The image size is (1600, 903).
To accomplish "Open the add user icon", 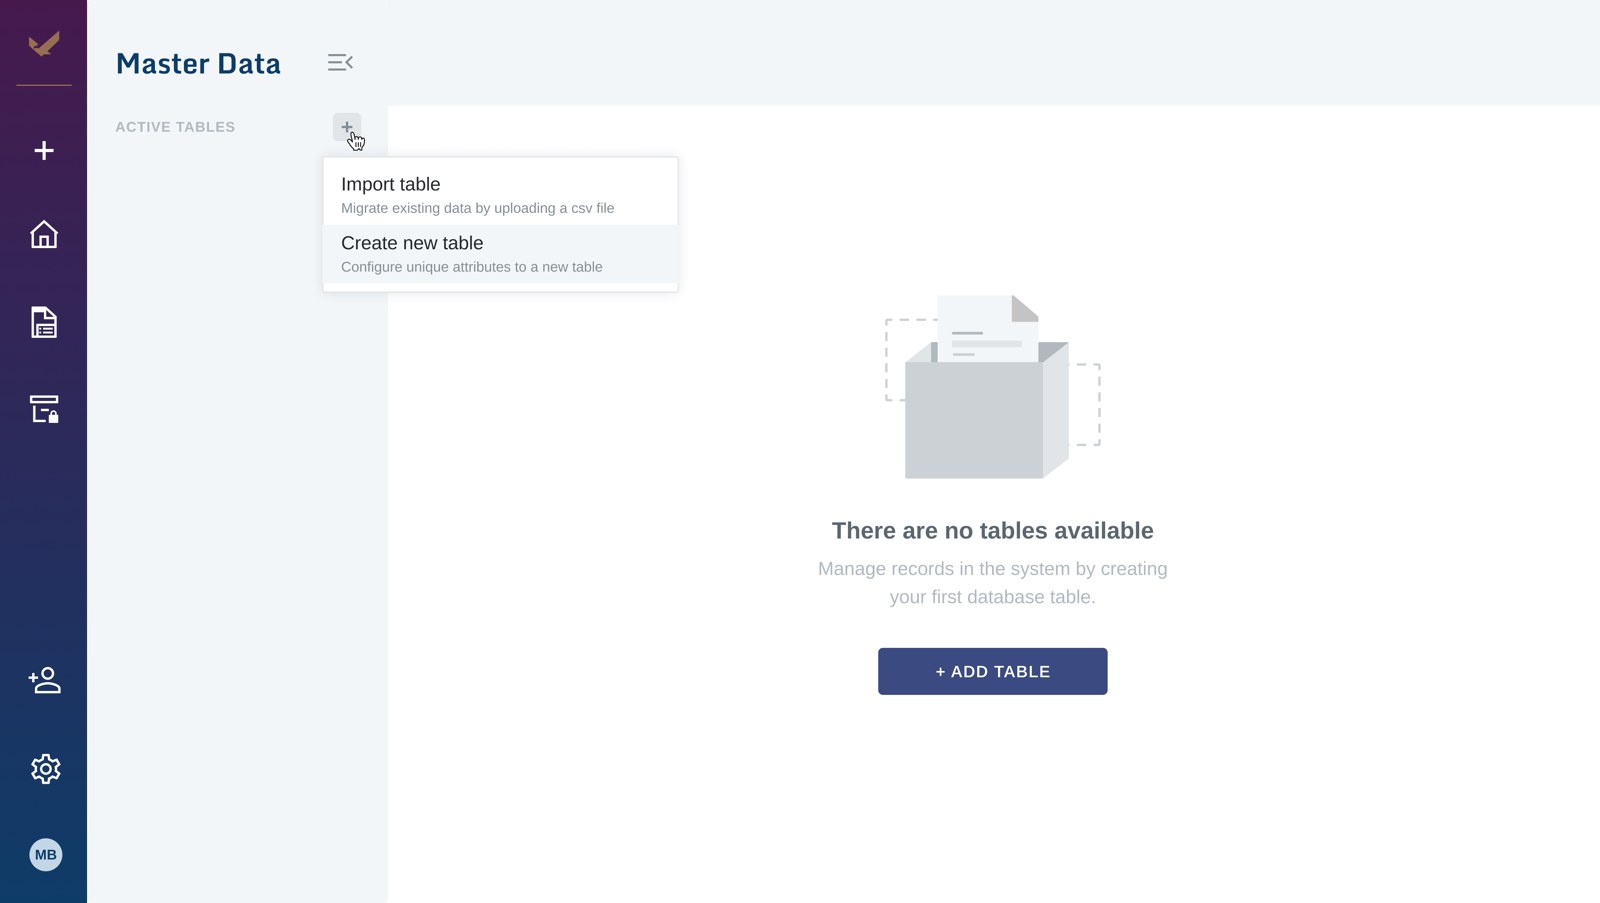I will 44,681.
